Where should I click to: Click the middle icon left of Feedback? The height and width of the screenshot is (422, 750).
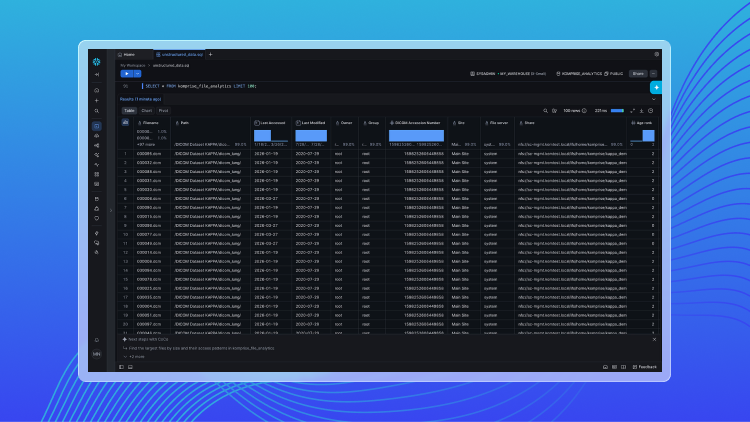click(614, 367)
